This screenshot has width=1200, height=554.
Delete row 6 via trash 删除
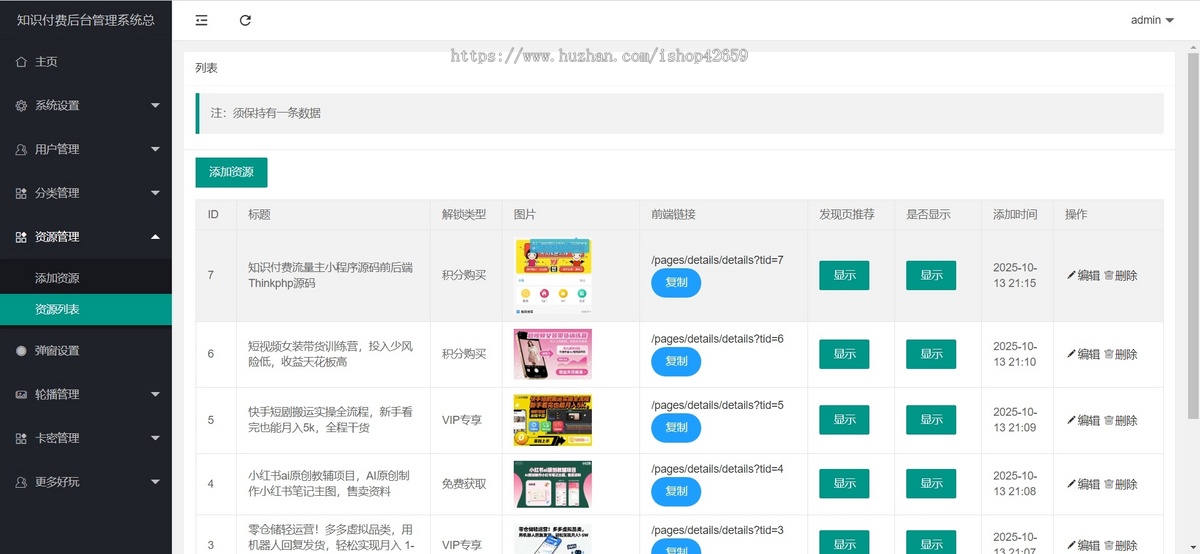(x=1120, y=354)
